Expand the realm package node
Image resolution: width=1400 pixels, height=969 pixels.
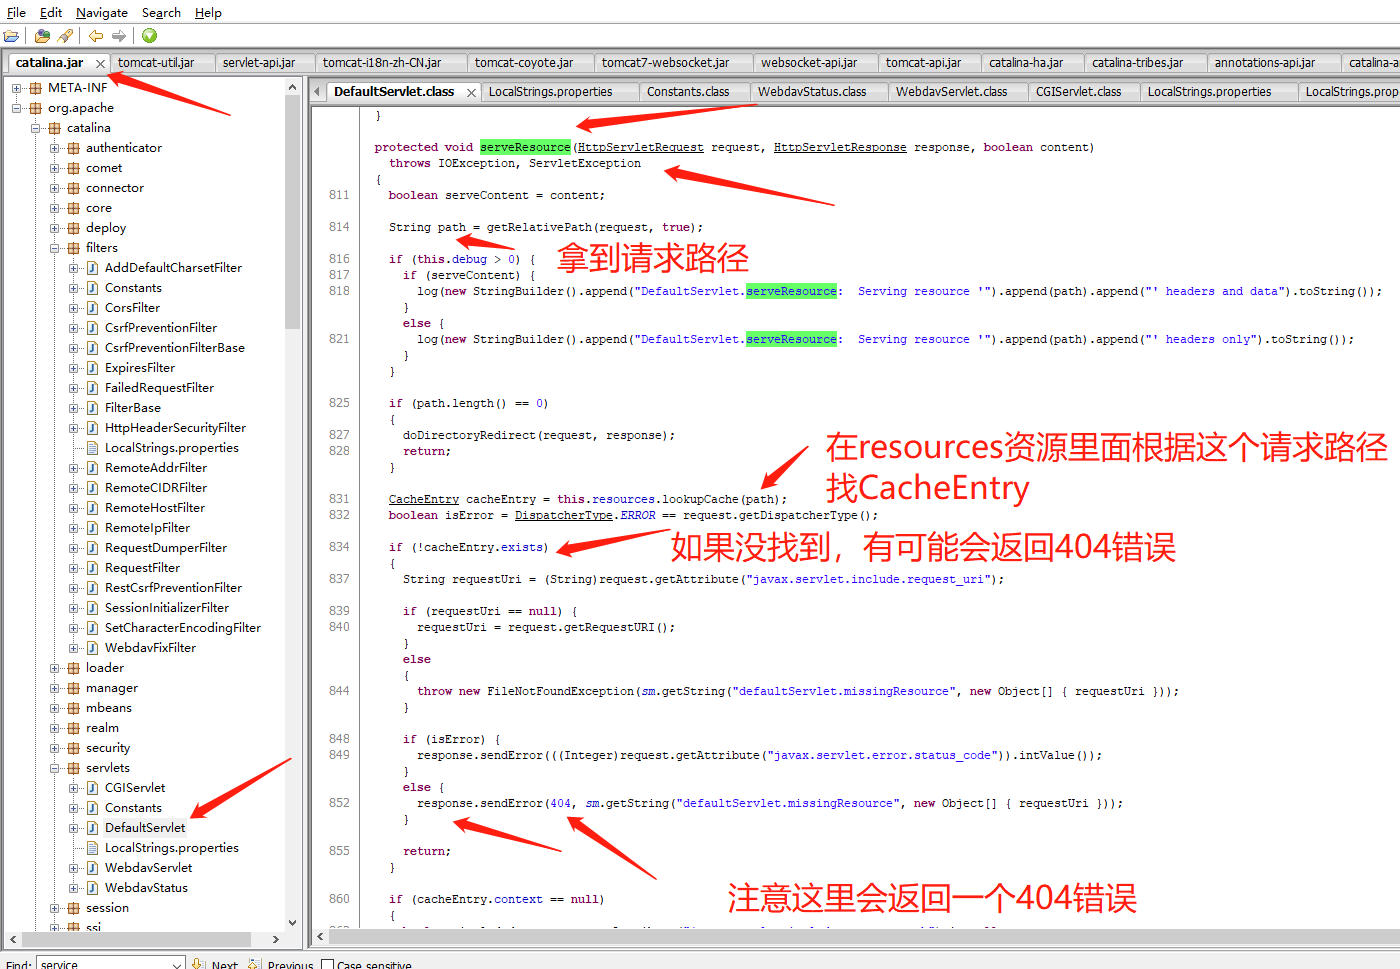(x=55, y=728)
